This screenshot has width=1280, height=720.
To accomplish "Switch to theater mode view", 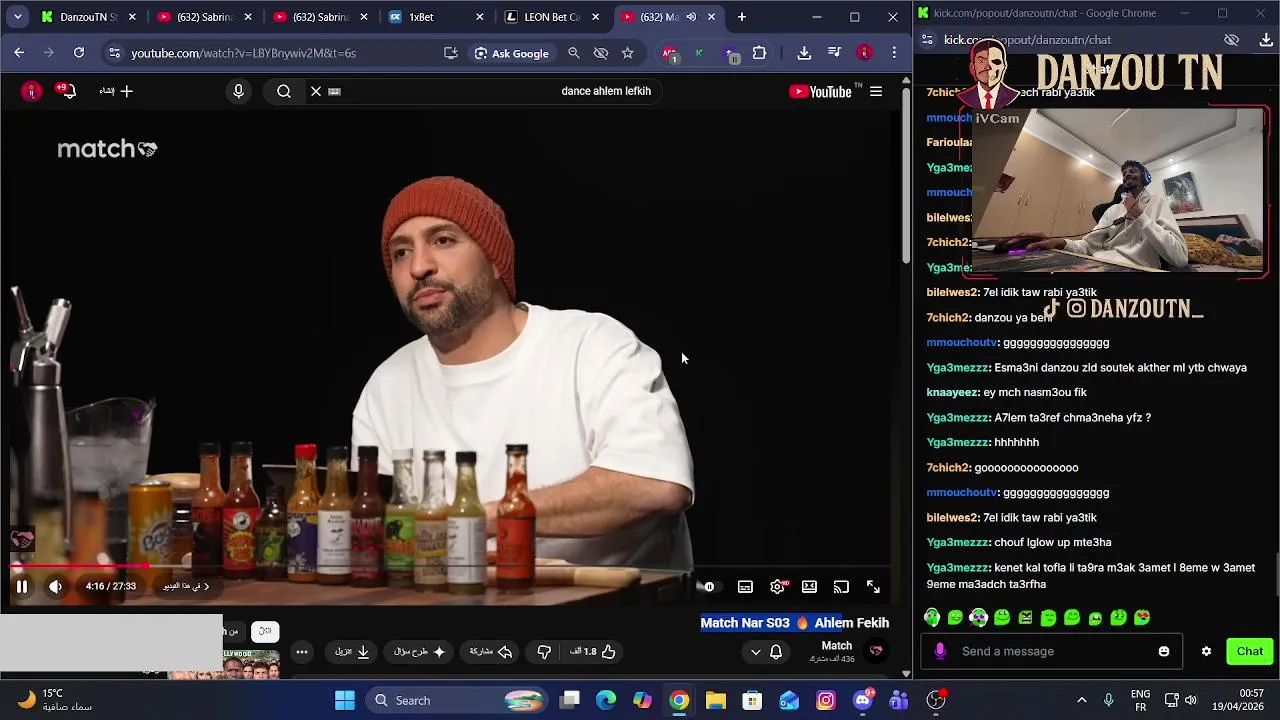I will point(809,587).
